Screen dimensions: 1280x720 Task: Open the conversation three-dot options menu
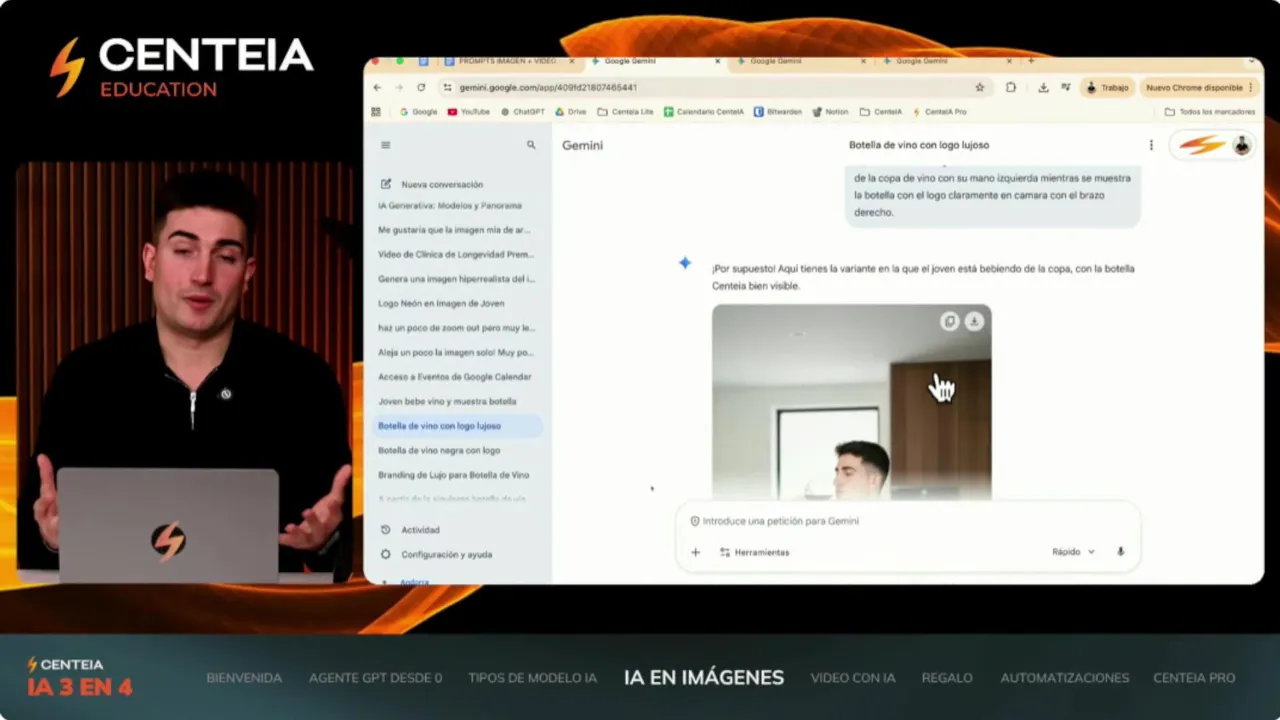(1151, 145)
